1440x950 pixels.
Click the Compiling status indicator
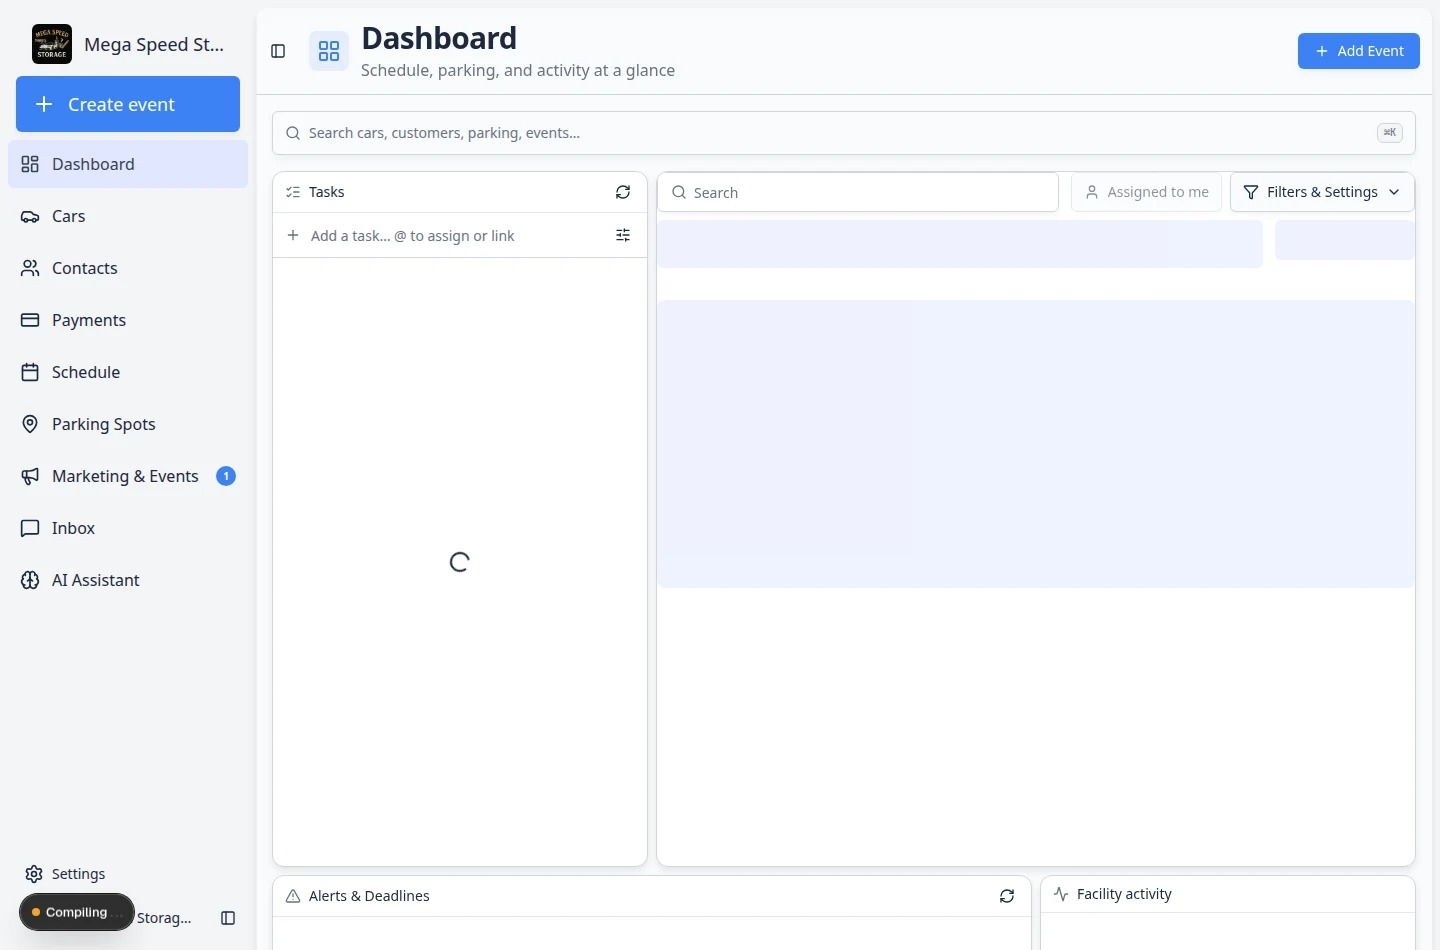76,912
